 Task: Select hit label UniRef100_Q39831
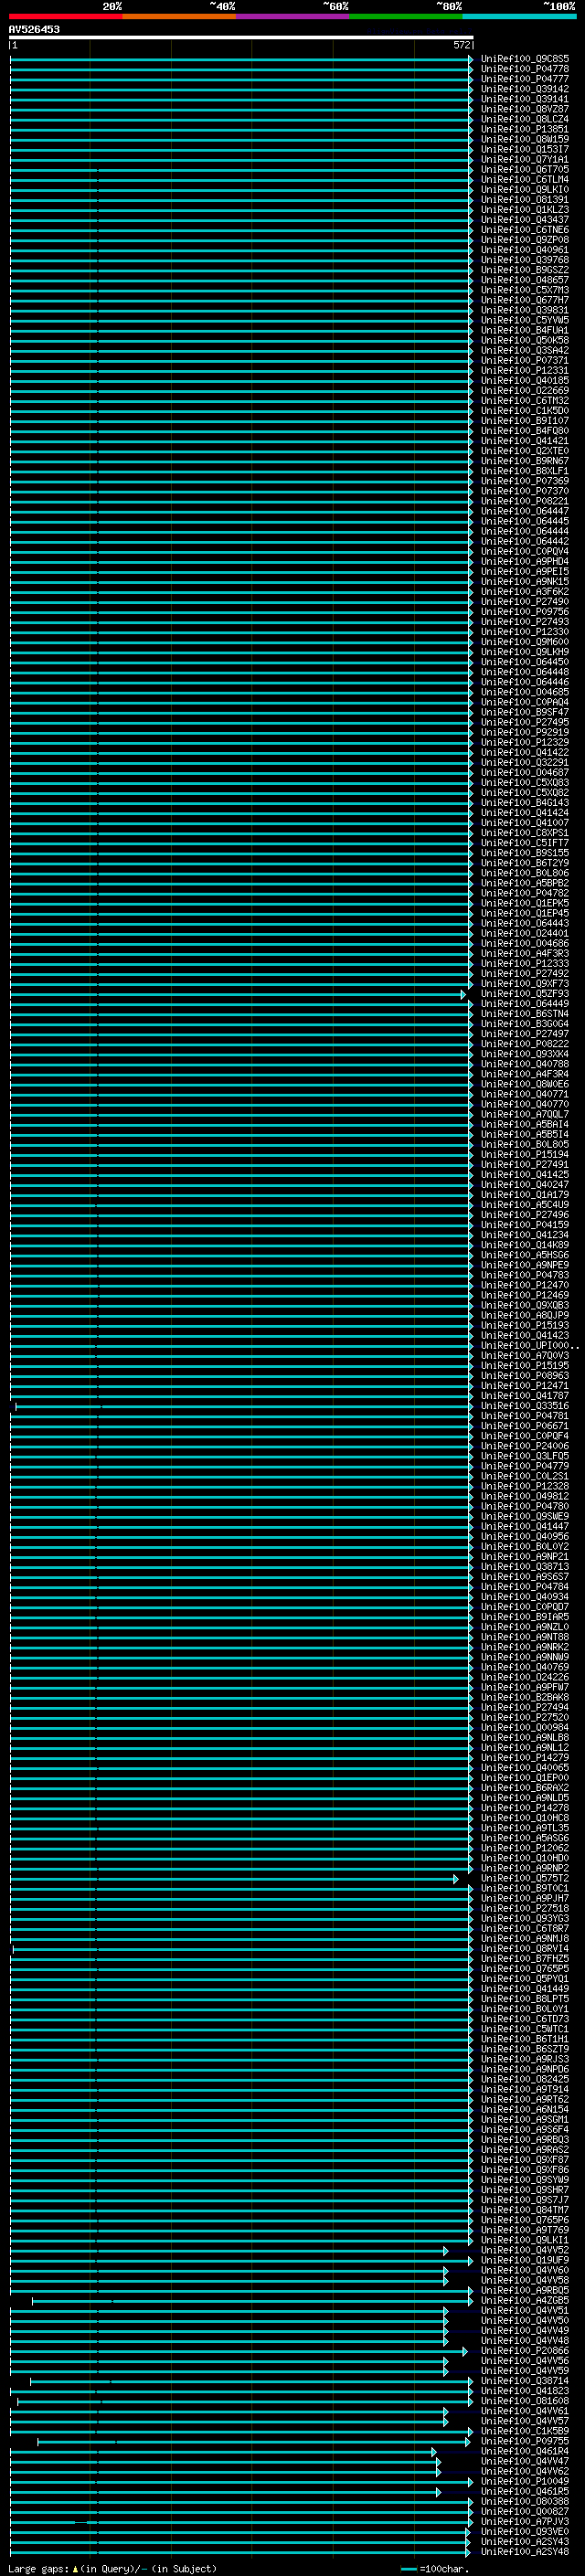click(x=525, y=310)
